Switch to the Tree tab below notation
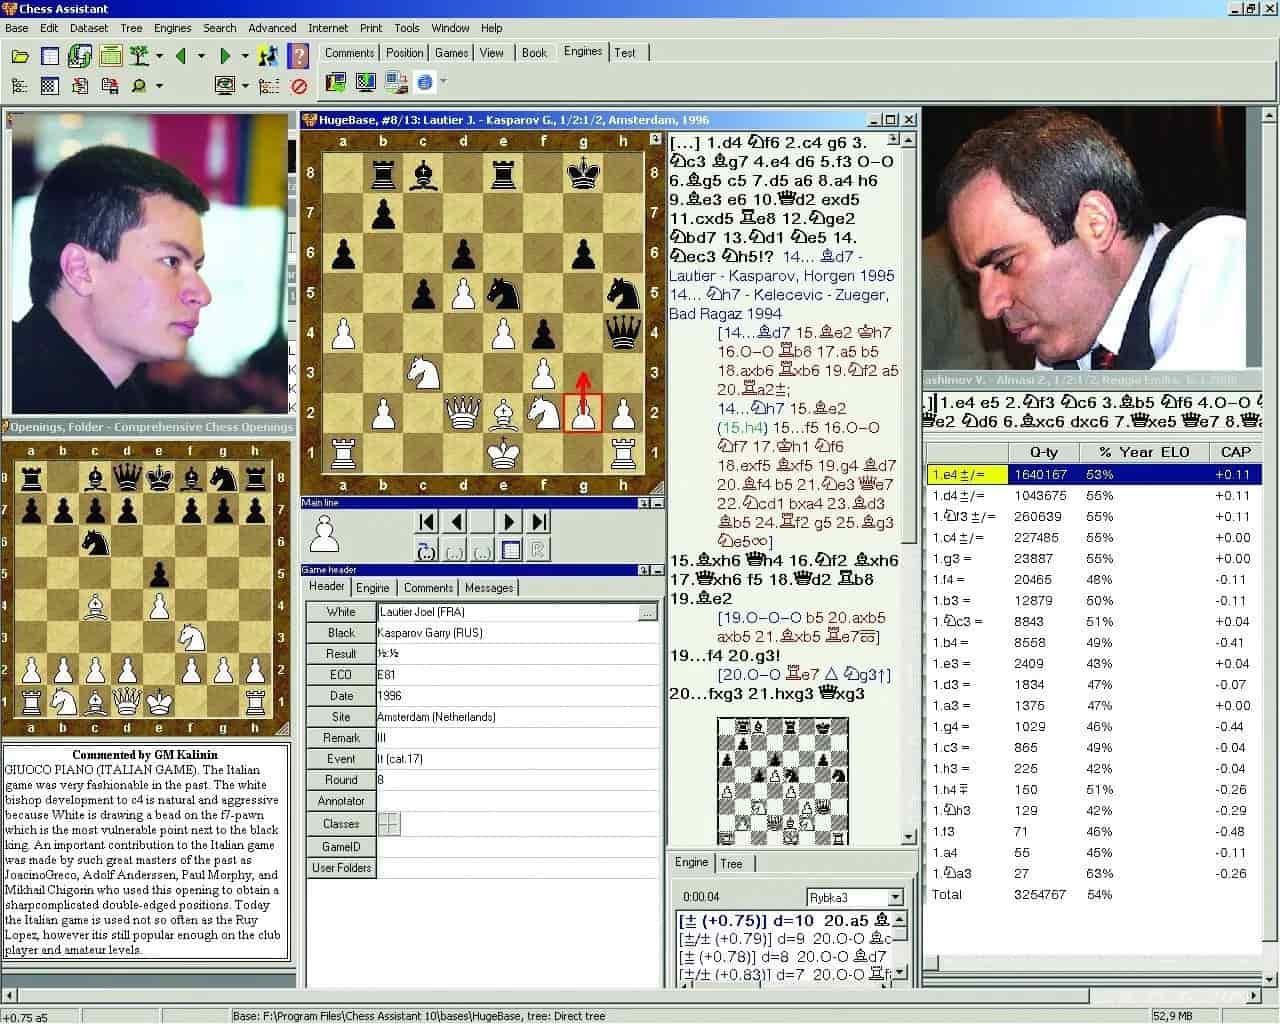The height and width of the screenshot is (1024, 1280). (731, 863)
